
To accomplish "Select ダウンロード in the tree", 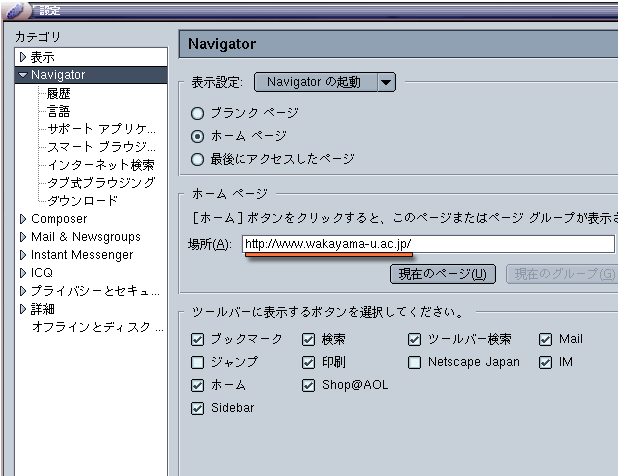I will [82, 201].
